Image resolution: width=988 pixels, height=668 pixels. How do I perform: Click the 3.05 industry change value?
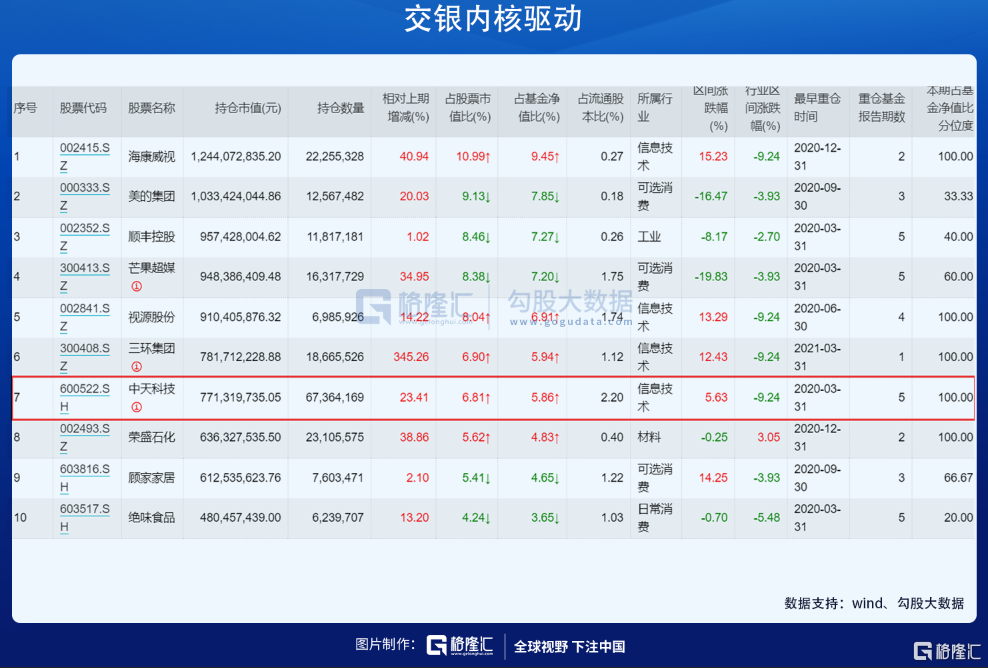tap(769, 437)
